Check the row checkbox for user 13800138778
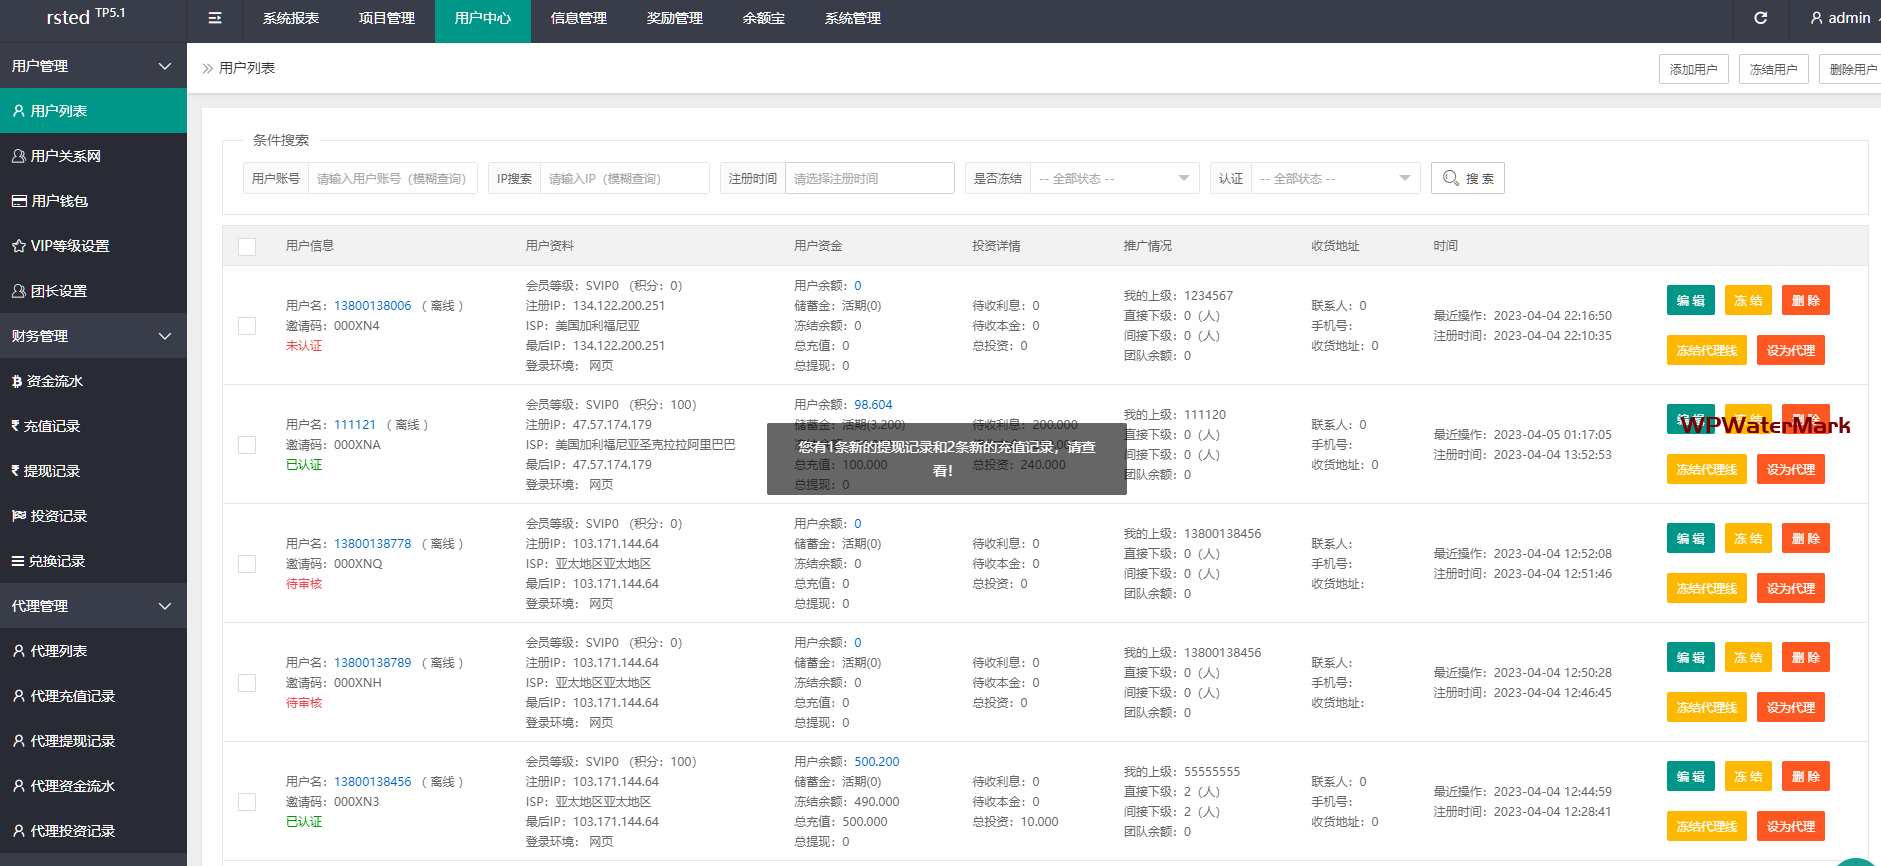Image resolution: width=1881 pixels, height=866 pixels. [247, 564]
